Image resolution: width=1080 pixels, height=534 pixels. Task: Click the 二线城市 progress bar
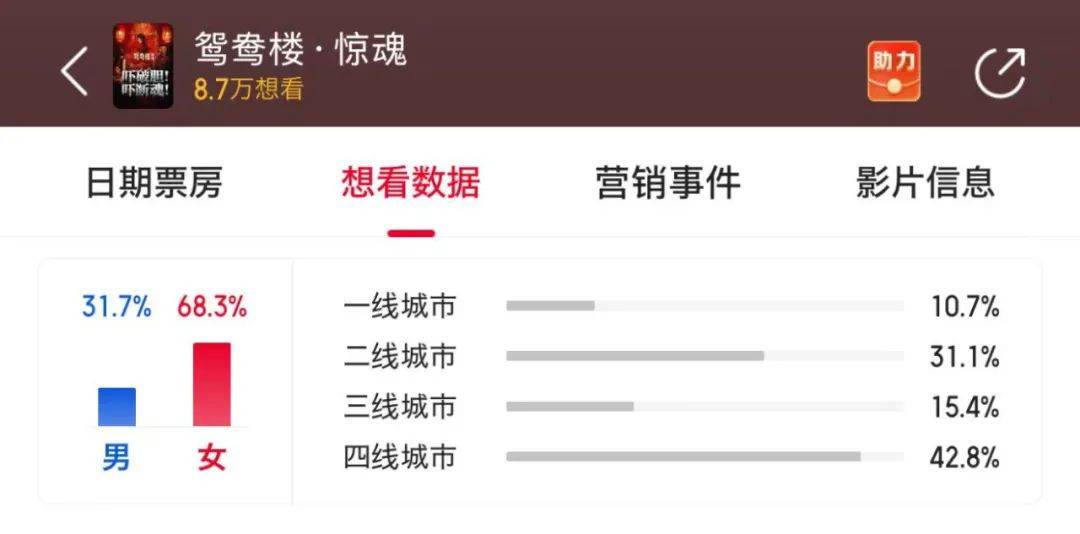tap(704, 356)
